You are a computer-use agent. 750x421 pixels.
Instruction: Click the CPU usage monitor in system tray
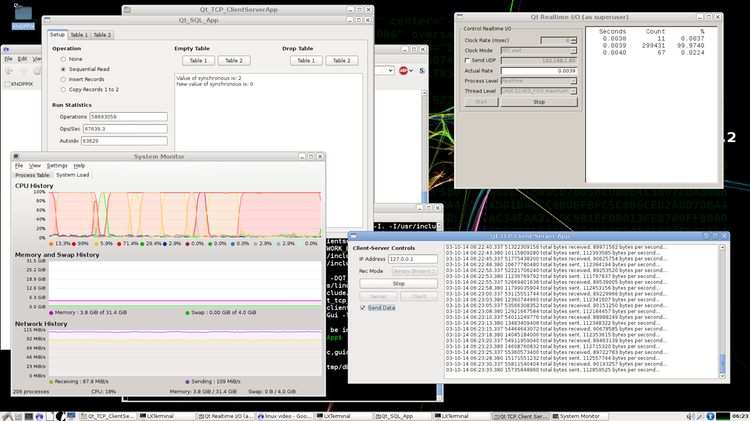coord(723,416)
